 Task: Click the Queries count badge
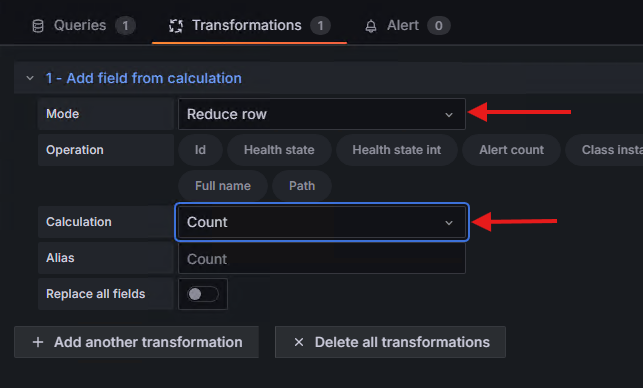125,26
